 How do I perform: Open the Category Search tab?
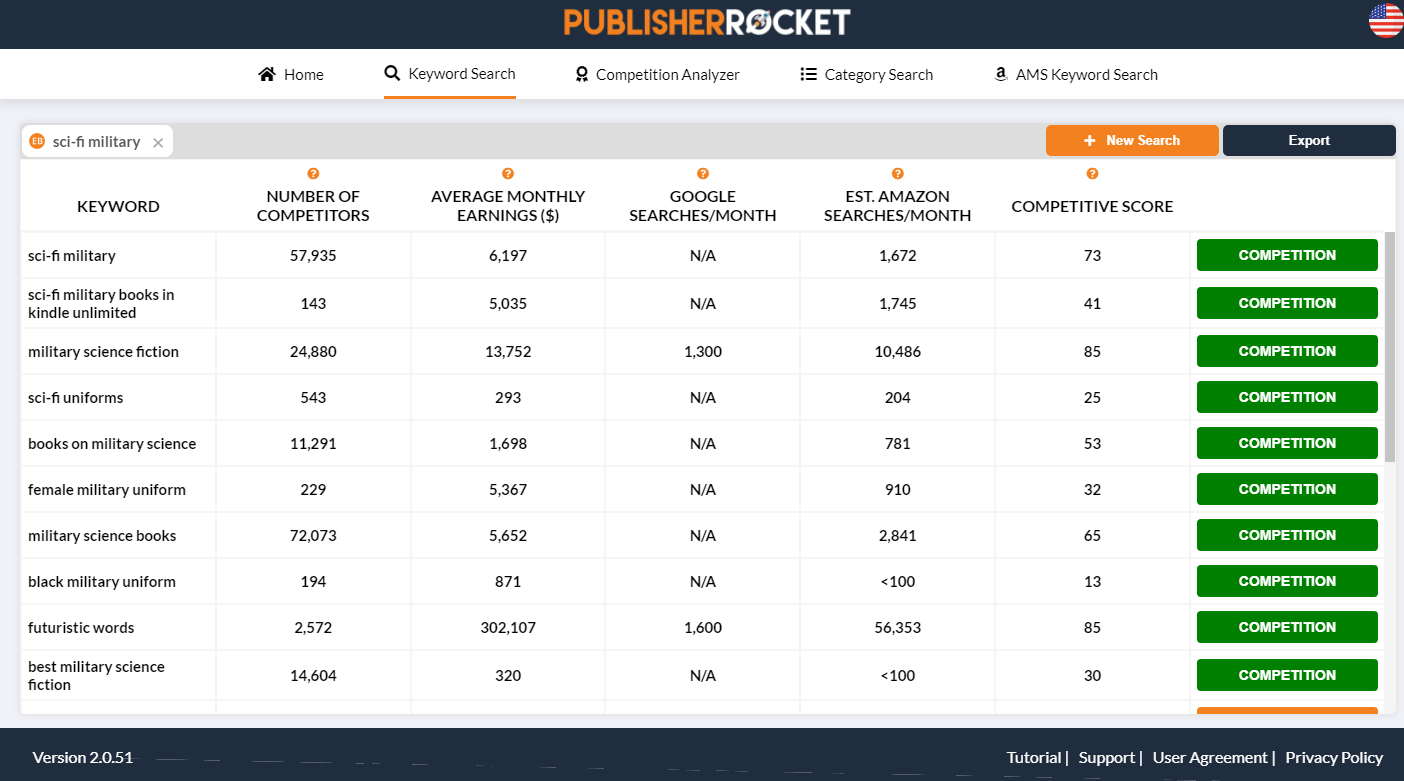867,74
